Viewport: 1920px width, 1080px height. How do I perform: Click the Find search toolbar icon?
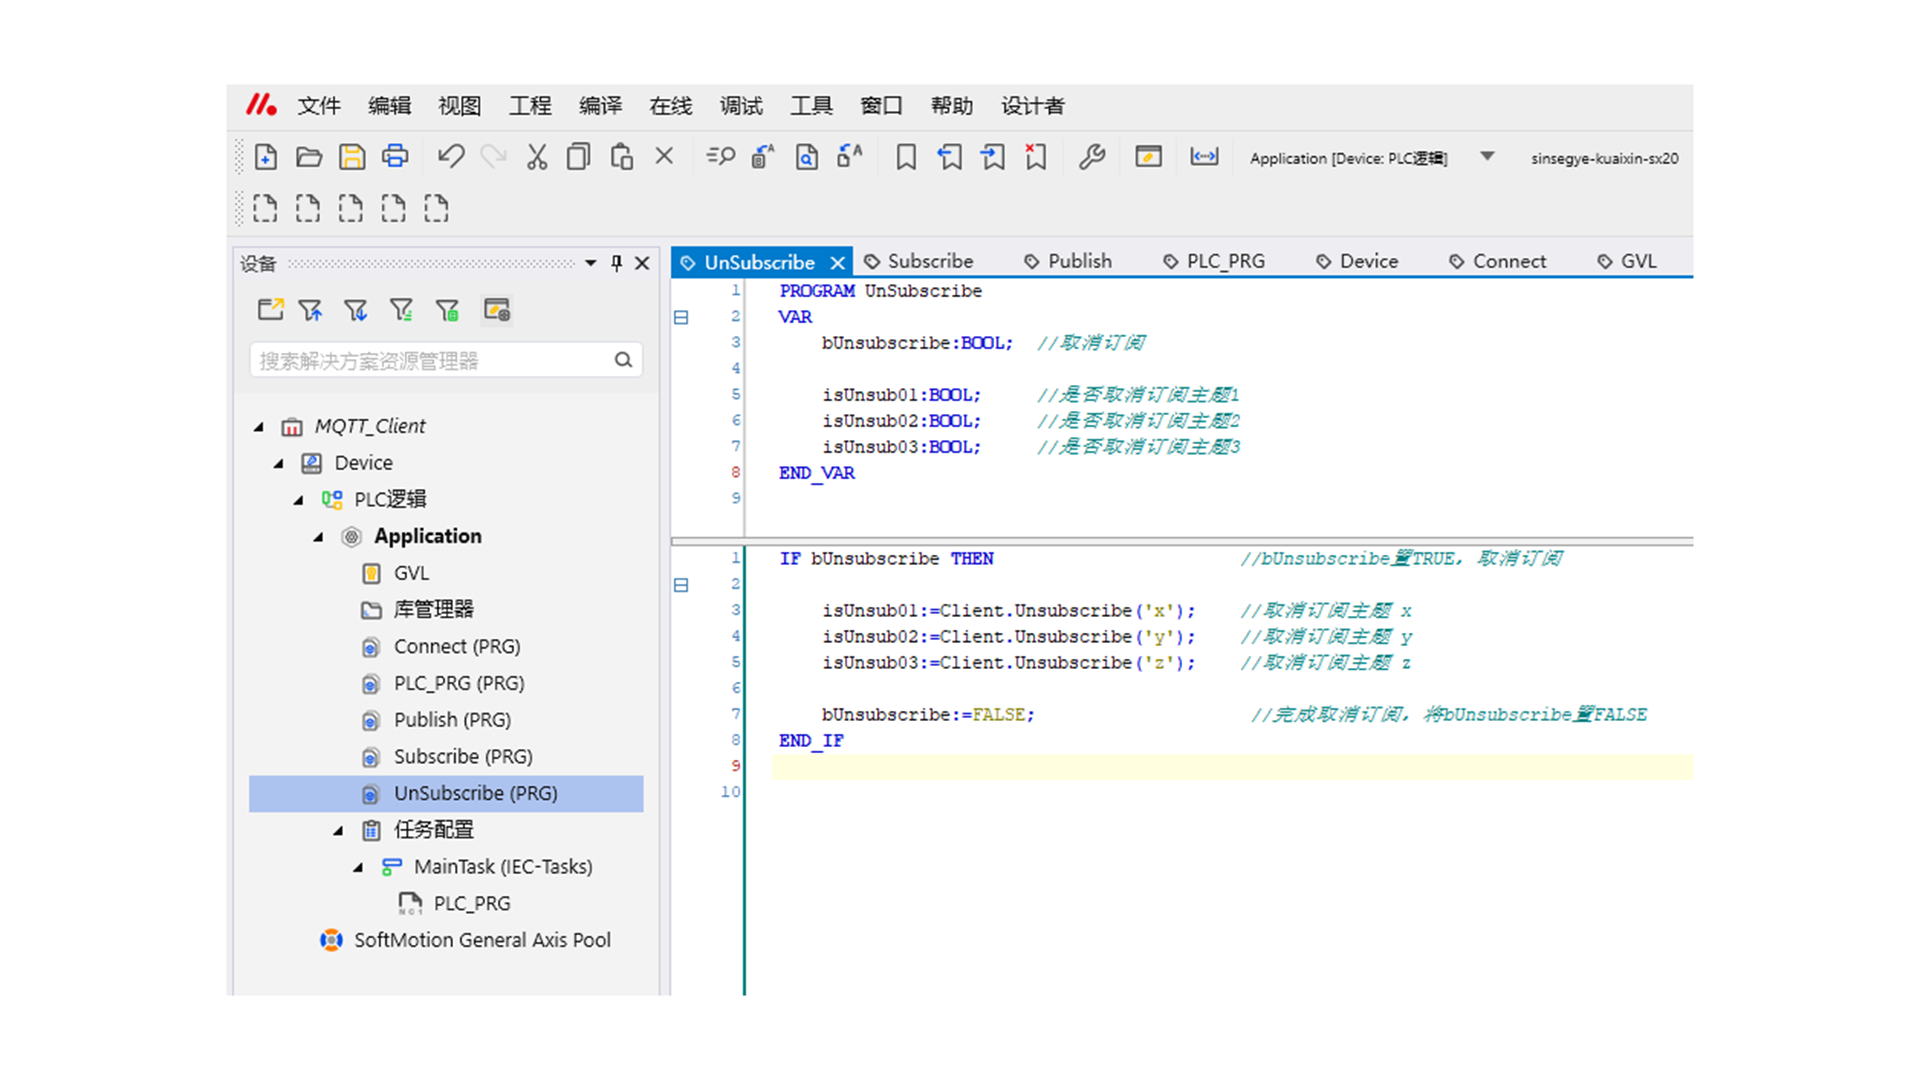[720, 157]
